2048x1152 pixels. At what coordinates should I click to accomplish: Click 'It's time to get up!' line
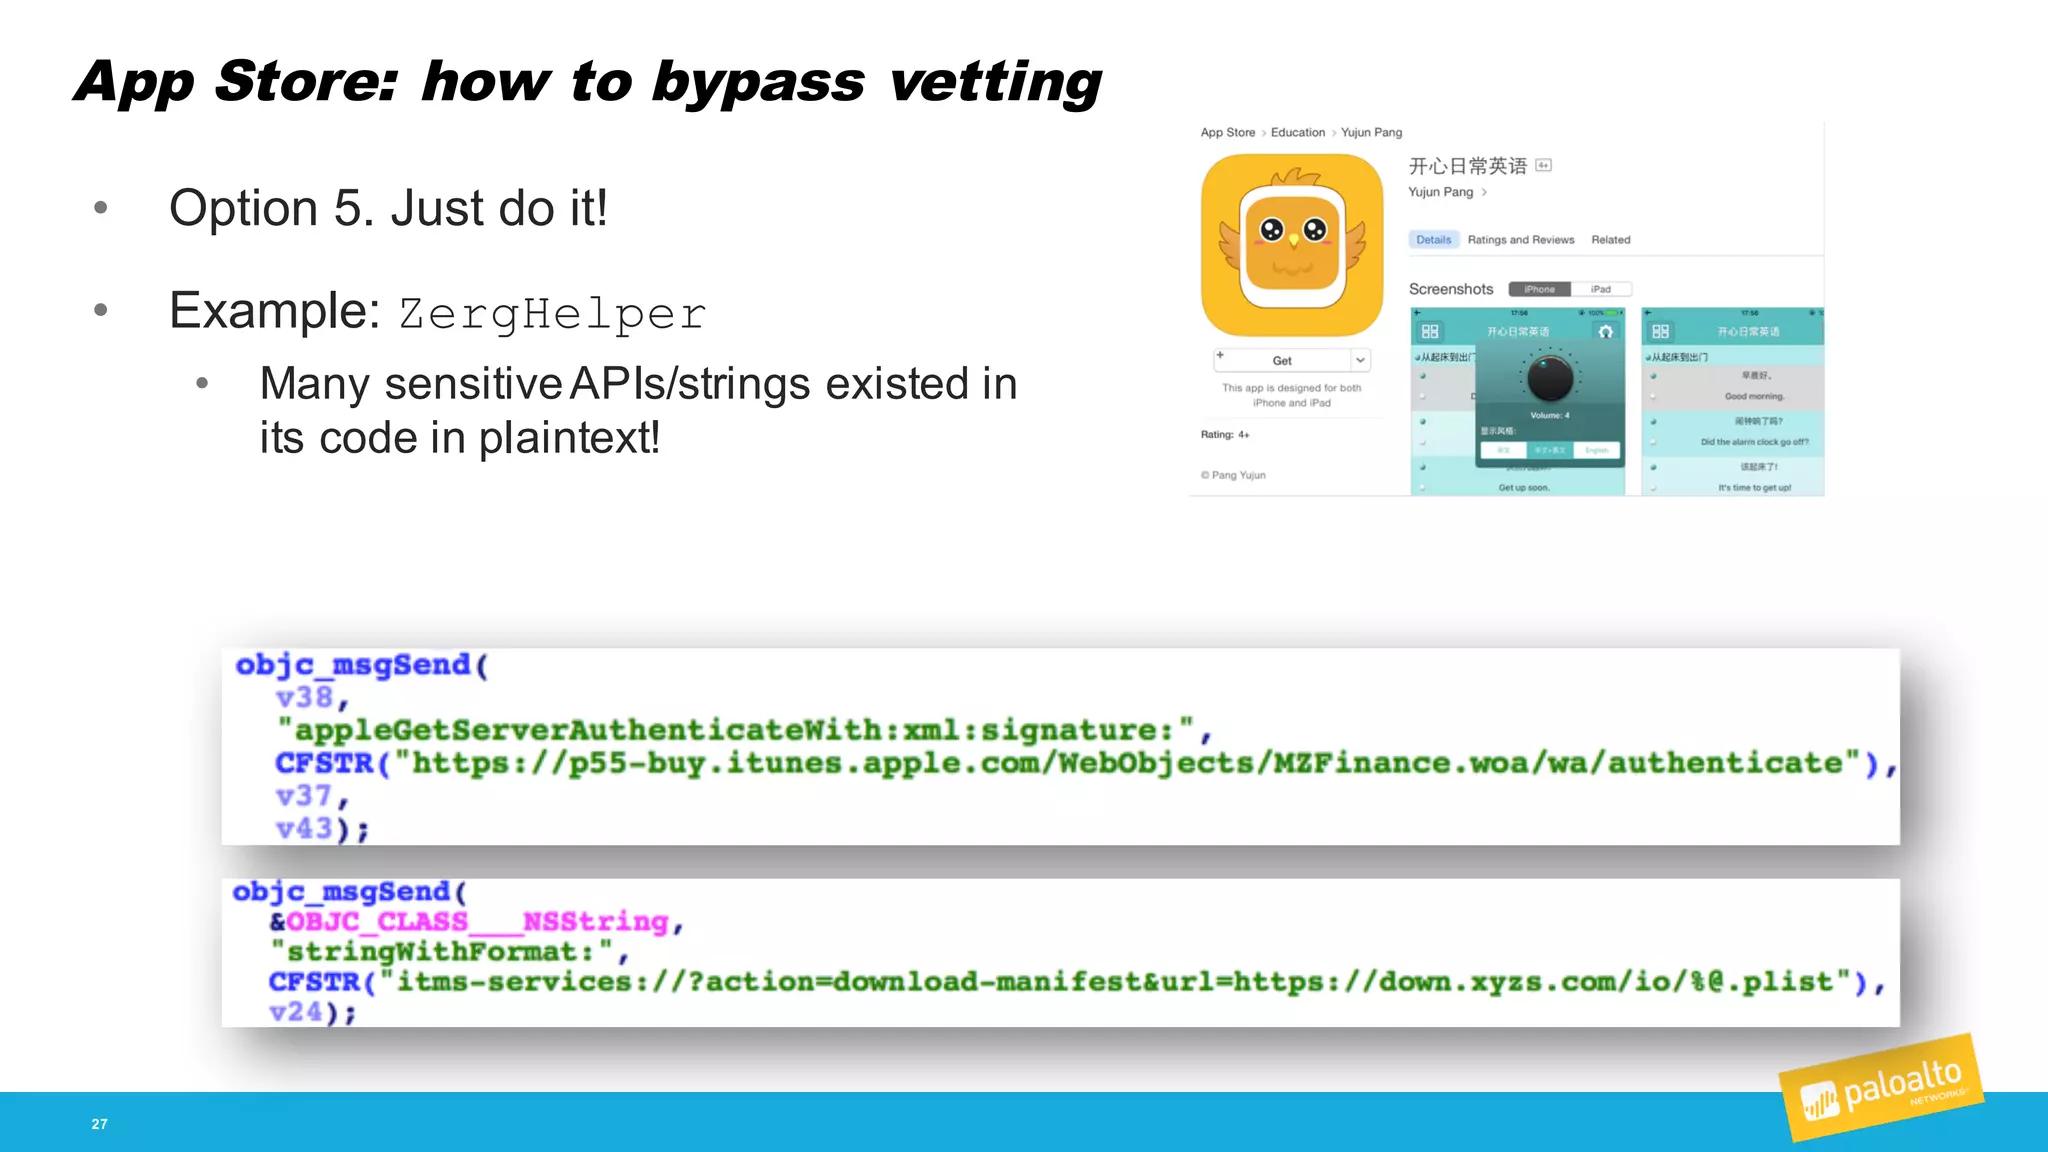pos(1754,488)
